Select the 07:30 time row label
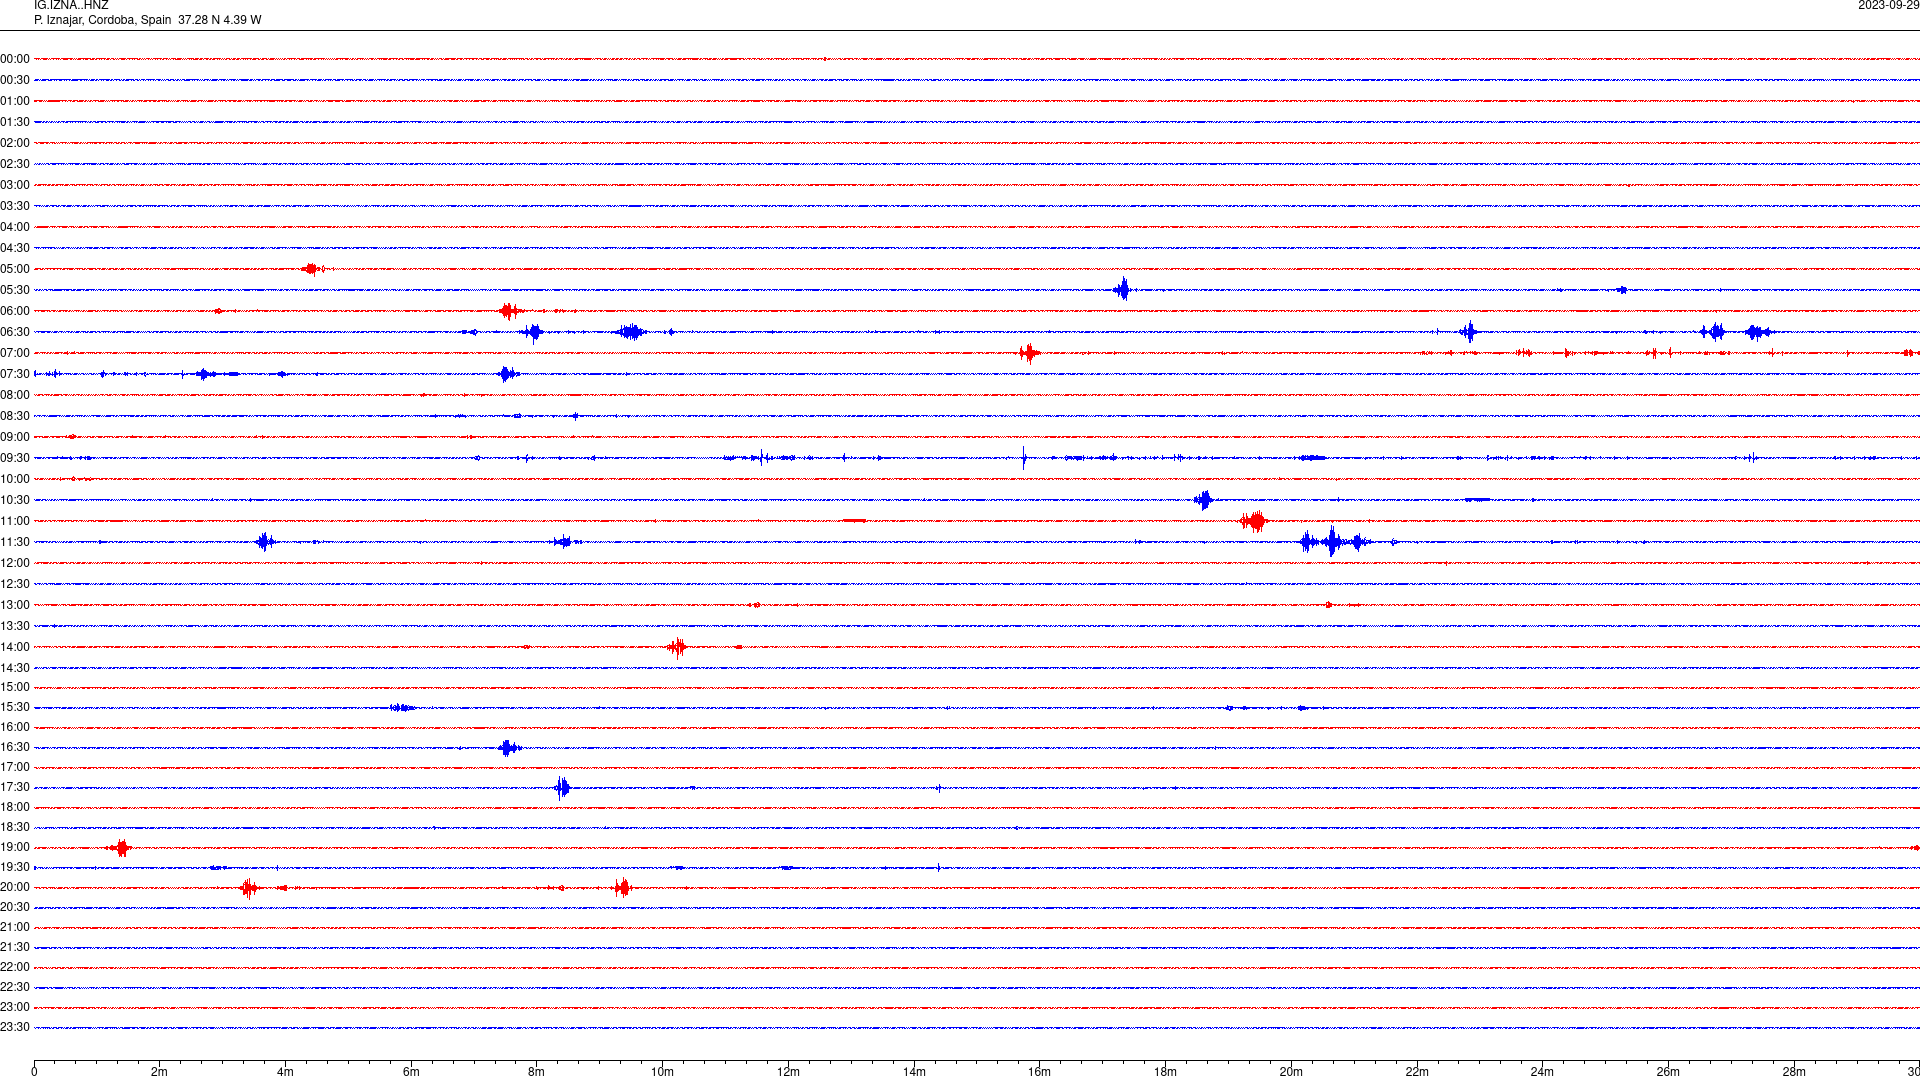This screenshot has height=1080, width=1920. pos(15,374)
